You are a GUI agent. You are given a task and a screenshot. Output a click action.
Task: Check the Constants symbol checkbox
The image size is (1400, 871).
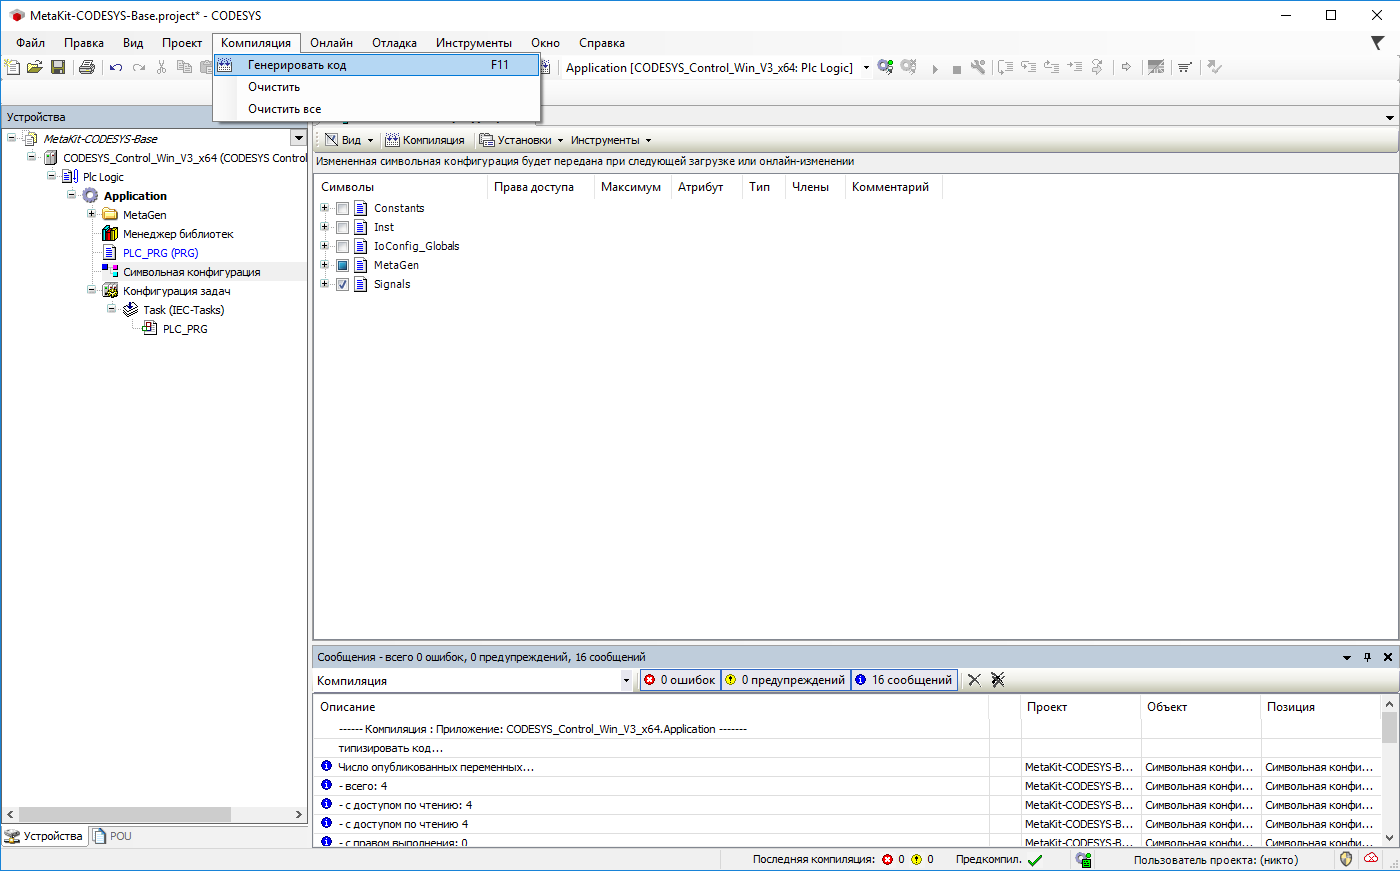tap(342, 208)
